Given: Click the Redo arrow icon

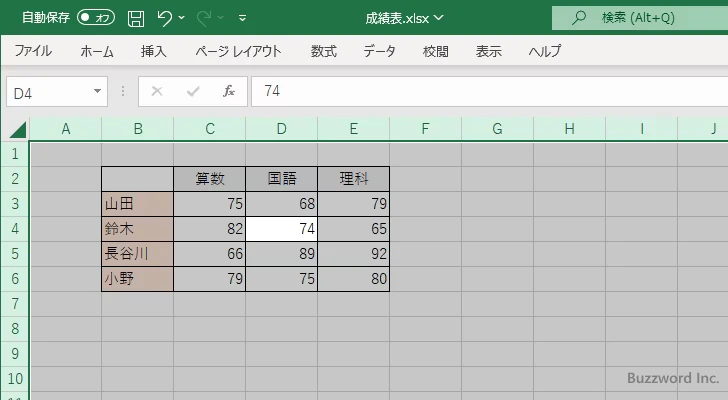Looking at the screenshot, I should coord(204,18).
